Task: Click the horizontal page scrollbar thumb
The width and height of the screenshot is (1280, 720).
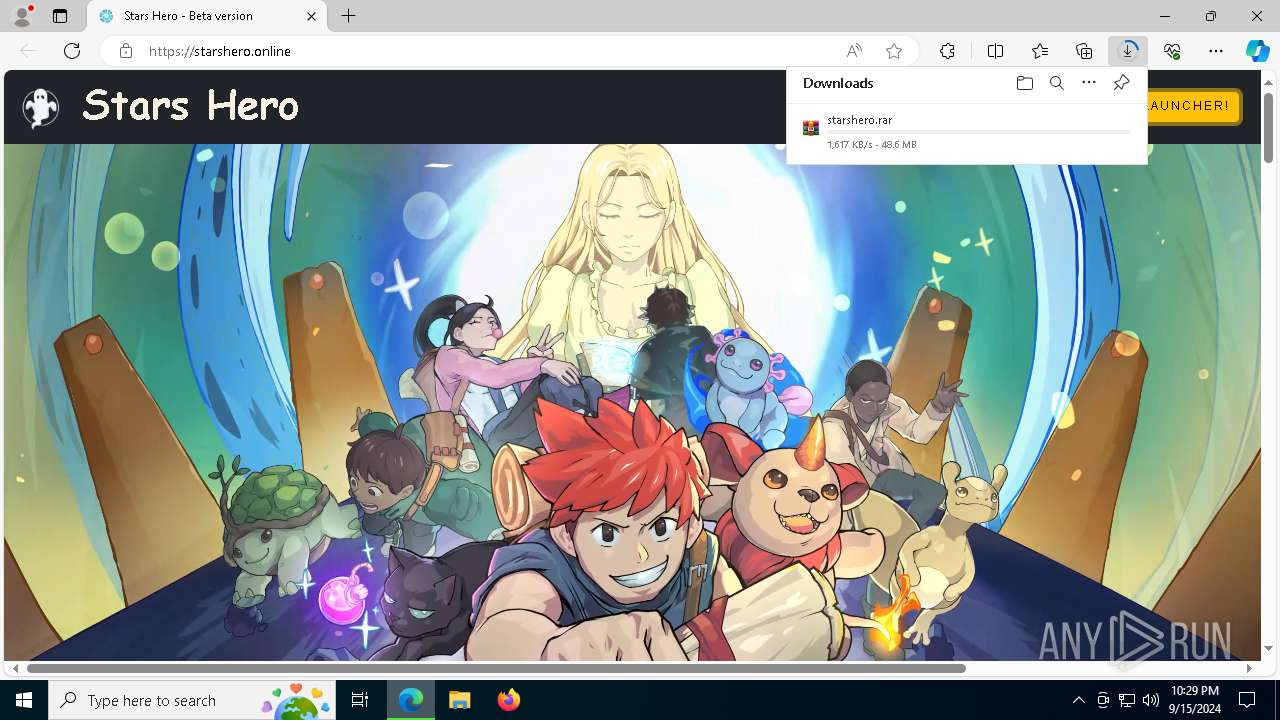Action: [x=496, y=668]
